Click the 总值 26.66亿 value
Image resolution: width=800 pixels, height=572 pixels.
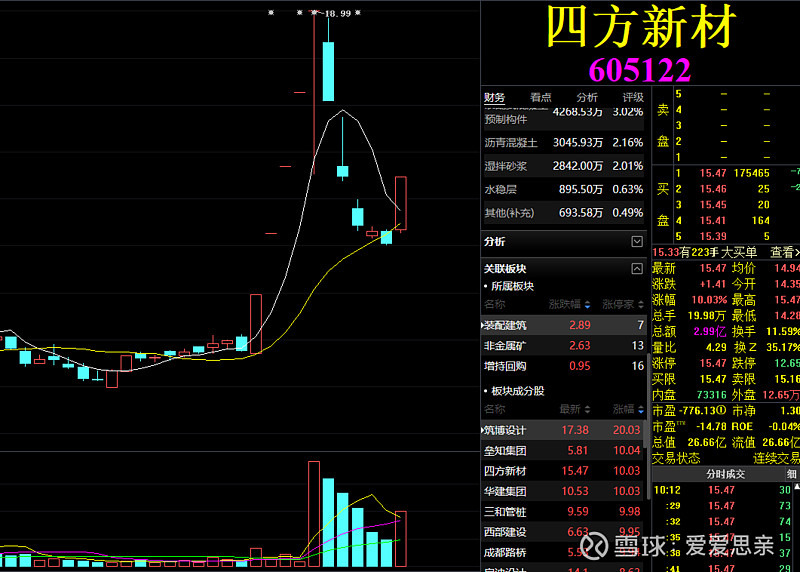coord(707,442)
